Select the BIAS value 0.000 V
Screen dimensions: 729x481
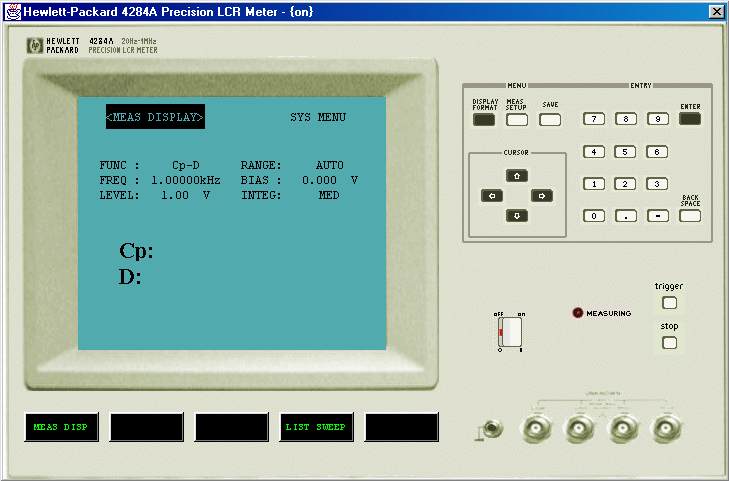tap(330, 180)
